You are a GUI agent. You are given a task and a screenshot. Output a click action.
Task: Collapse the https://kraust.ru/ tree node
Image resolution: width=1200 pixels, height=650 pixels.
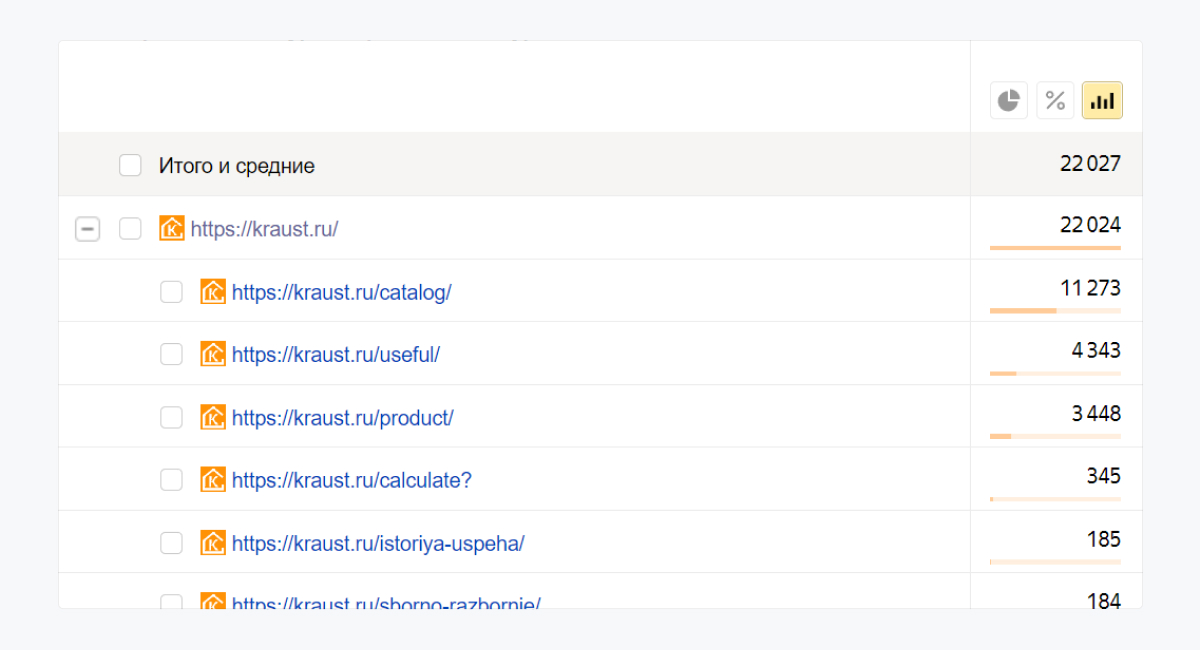point(87,229)
